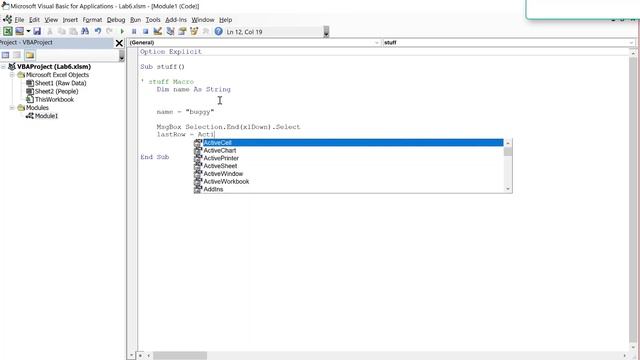The width and height of the screenshot is (640, 360).
Task: Undo the last edit
Action: [98, 31]
